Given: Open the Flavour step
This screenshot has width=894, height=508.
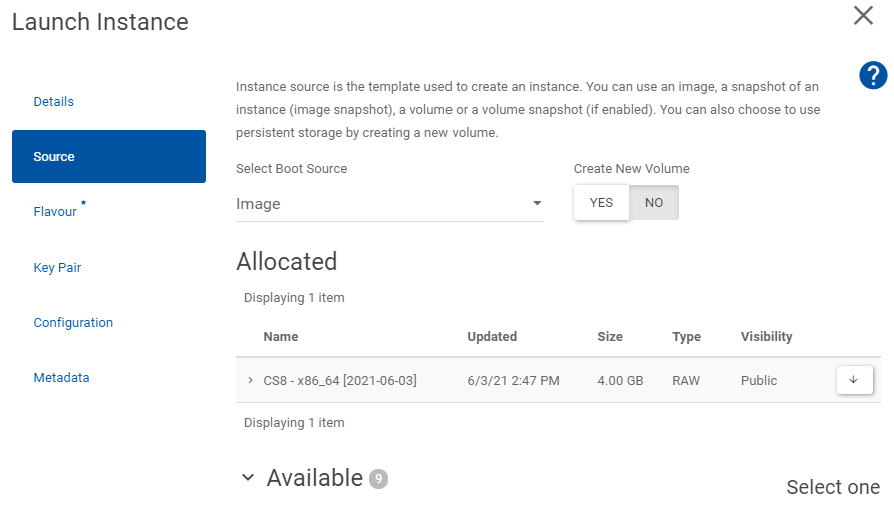Looking at the screenshot, I should pos(55,212).
